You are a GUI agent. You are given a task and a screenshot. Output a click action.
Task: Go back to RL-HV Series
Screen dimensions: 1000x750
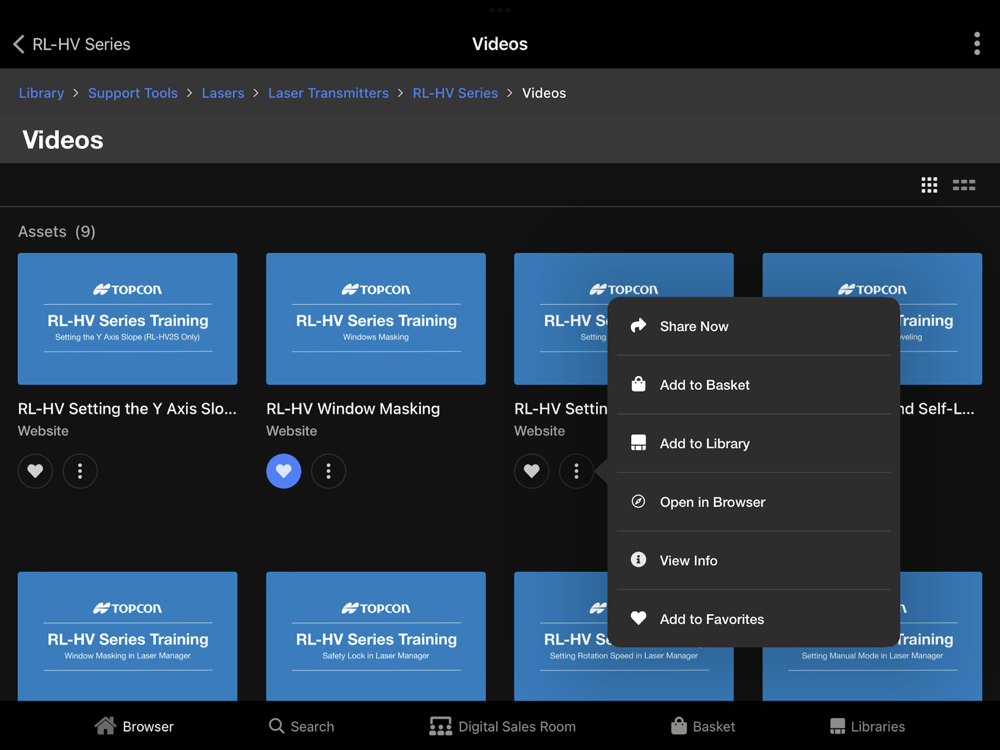click(71, 44)
